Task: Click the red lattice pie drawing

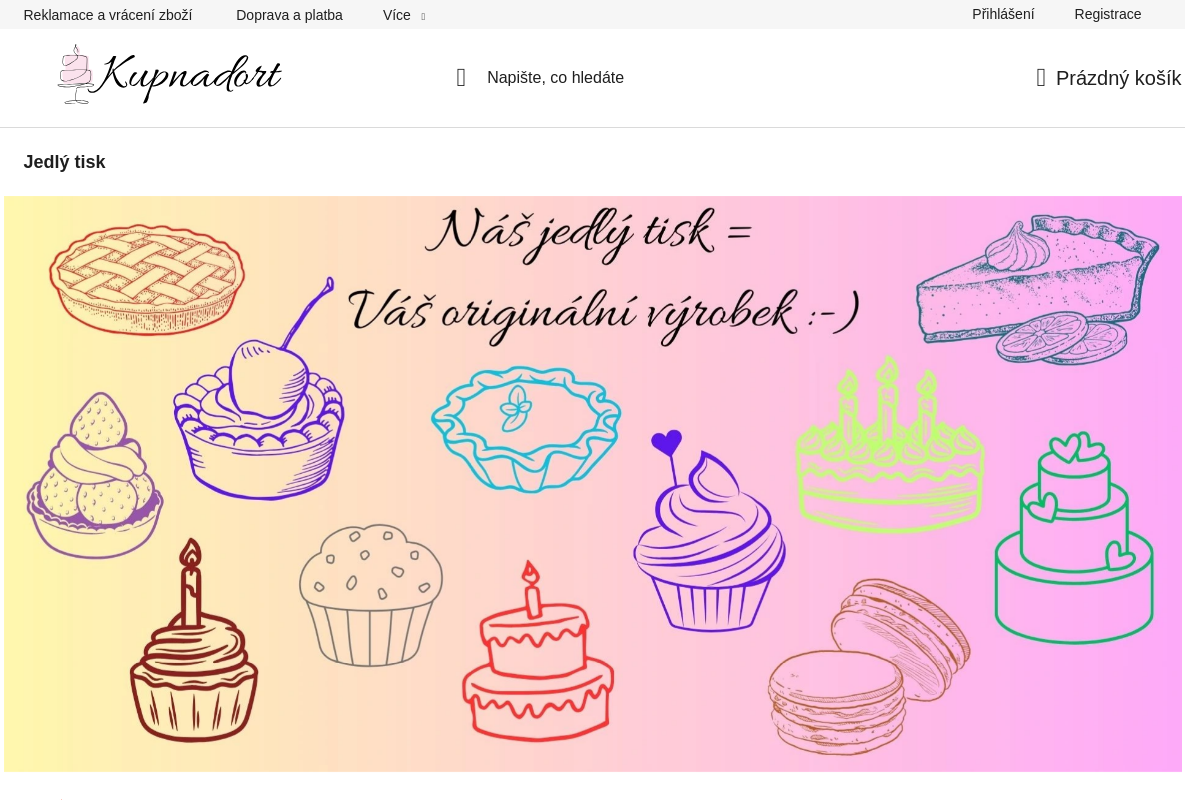Action: tap(147, 278)
